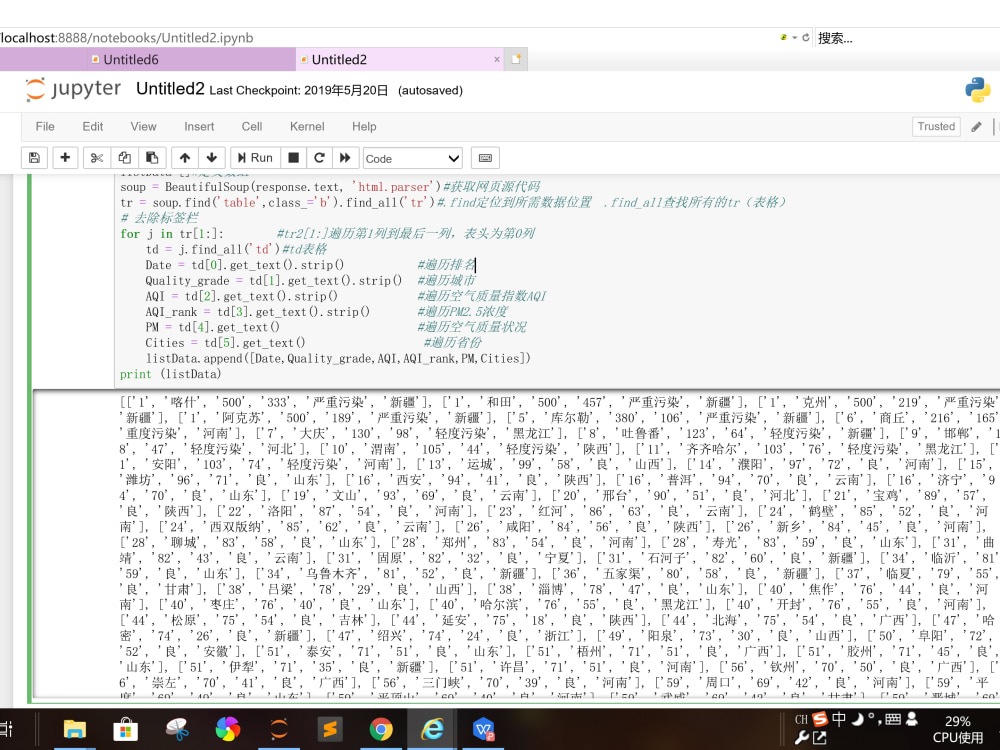
Task: Open the address bar dropdown arrow
Action: click(795, 38)
